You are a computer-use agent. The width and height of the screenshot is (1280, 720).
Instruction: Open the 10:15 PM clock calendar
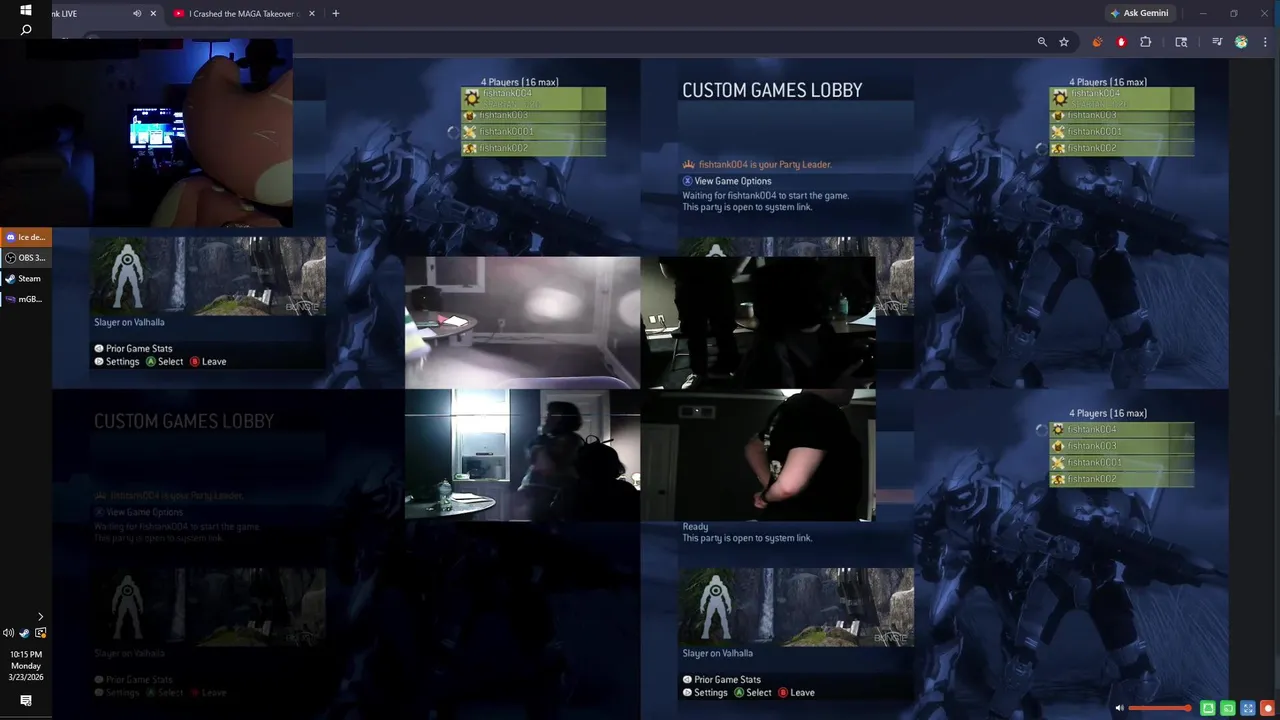[26, 665]
